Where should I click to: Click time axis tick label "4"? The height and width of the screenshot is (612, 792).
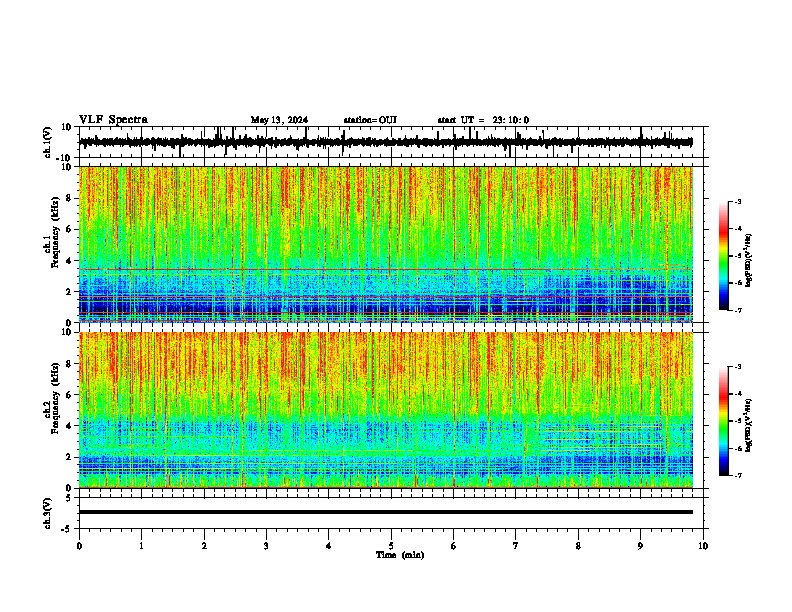pos(329,546)
